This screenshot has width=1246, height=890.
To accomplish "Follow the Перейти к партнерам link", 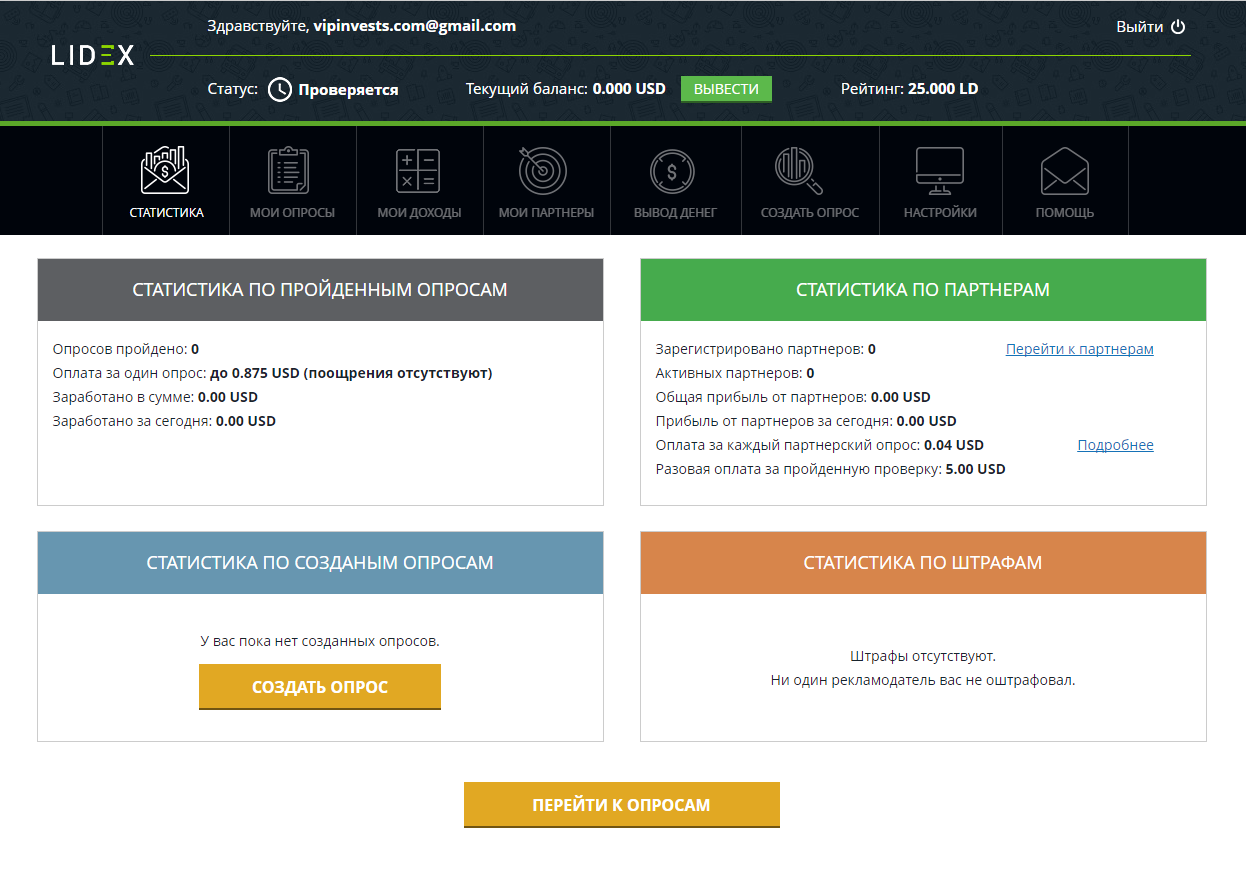I will click(1079, 349).
